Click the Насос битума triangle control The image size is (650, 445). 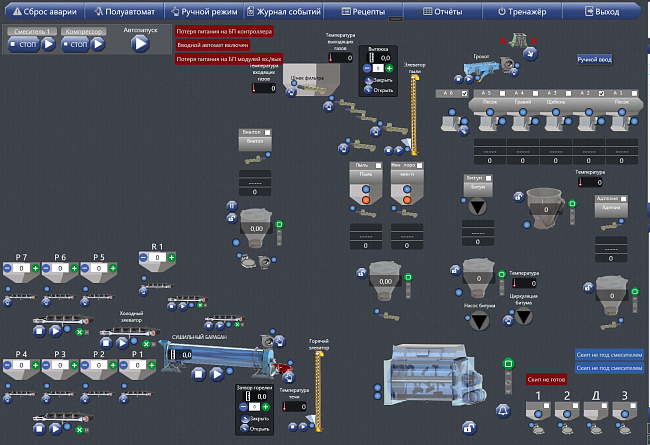point(480,320)
